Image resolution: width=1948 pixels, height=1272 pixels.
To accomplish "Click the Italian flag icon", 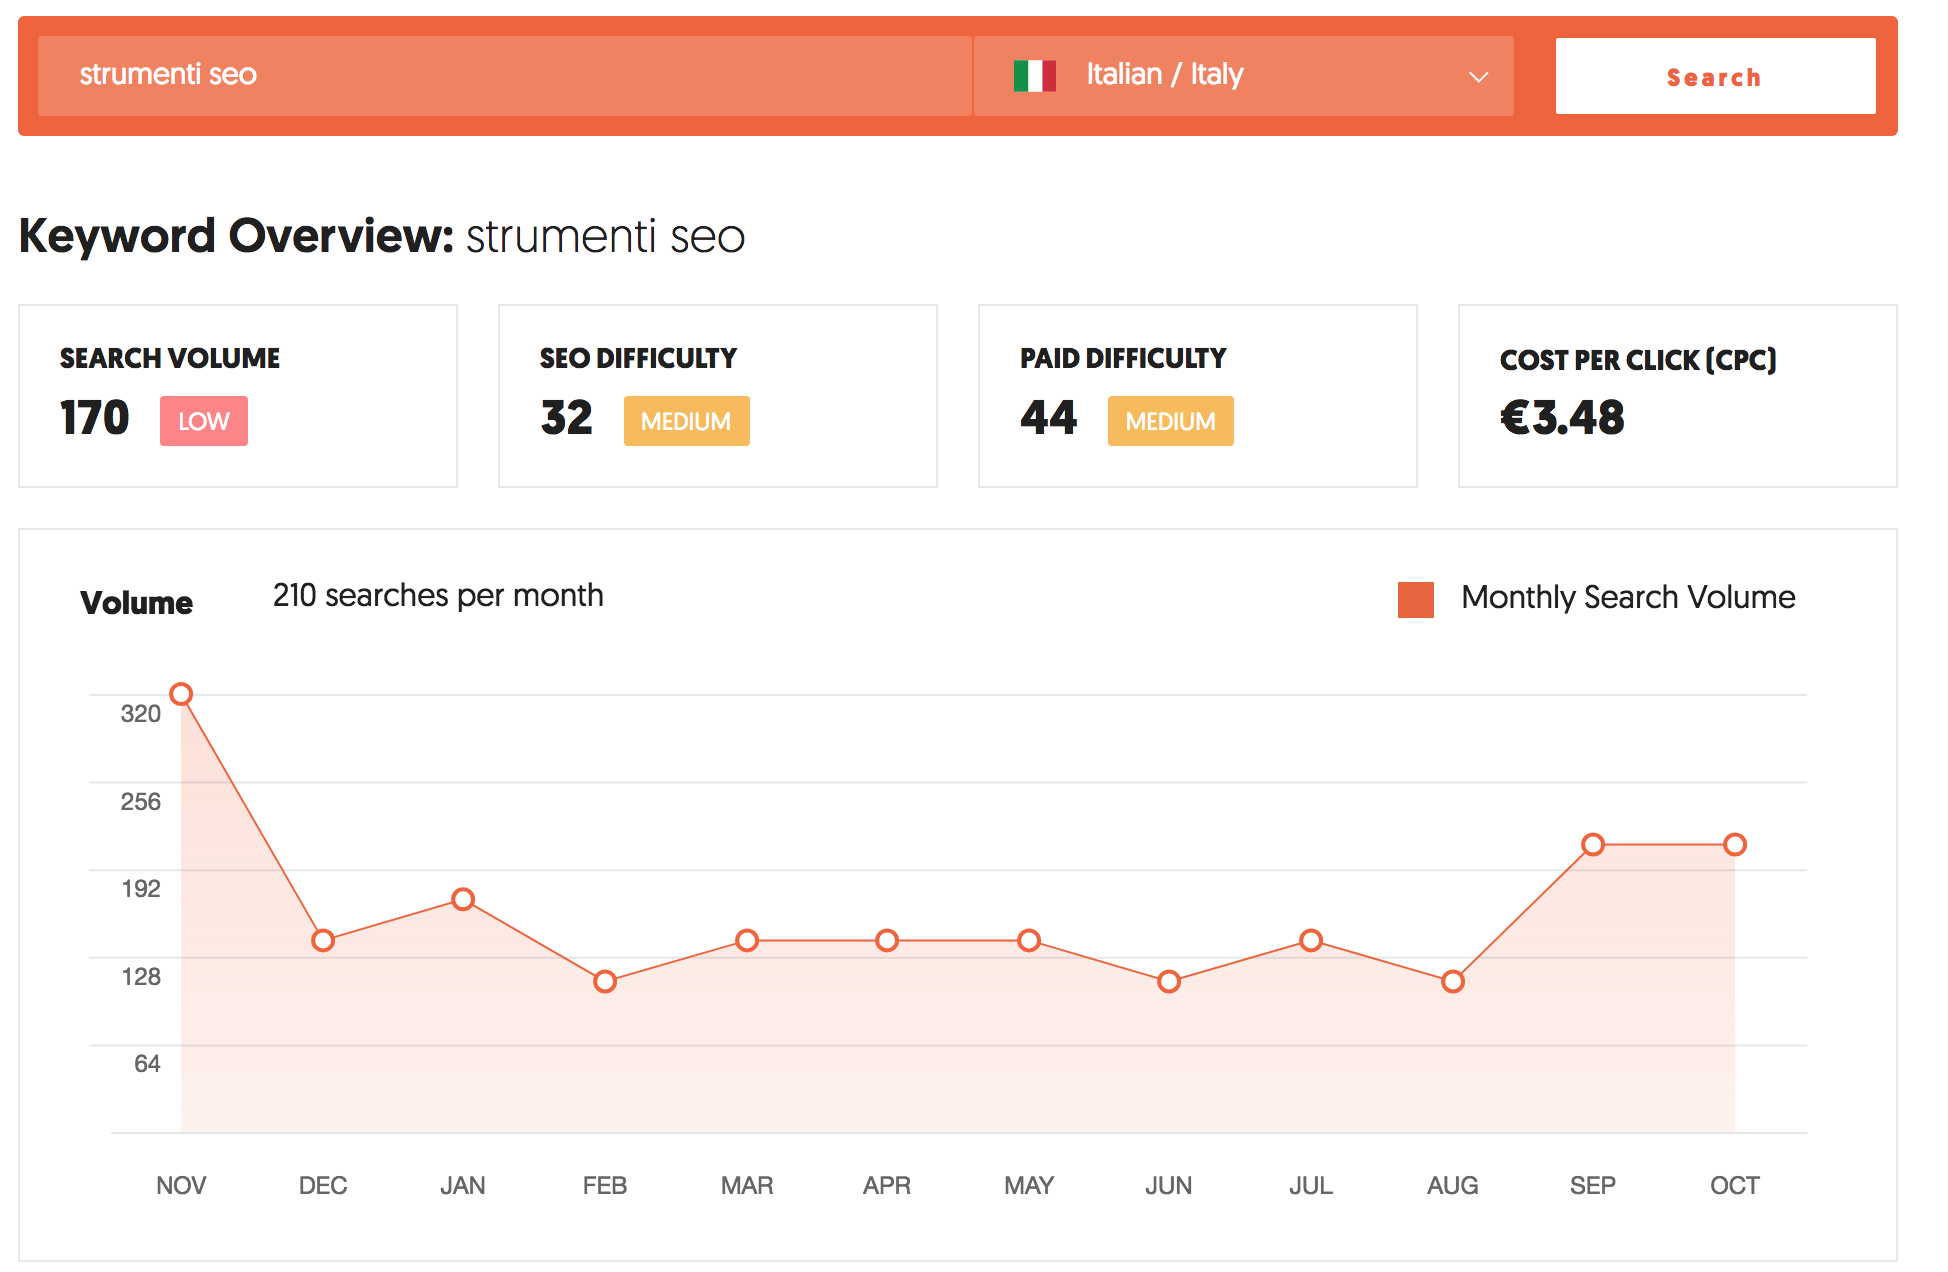I will [1034, 76].
